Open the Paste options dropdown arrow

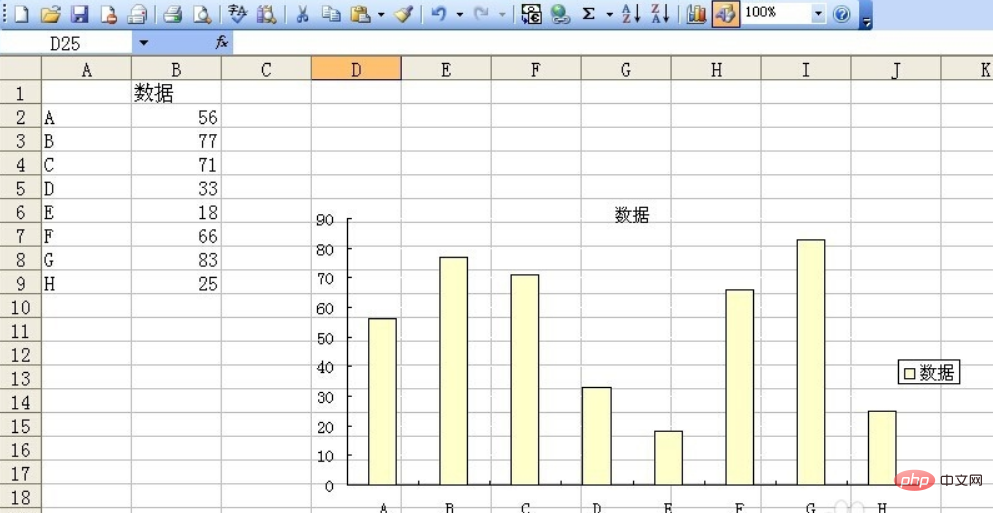point(381,14)
